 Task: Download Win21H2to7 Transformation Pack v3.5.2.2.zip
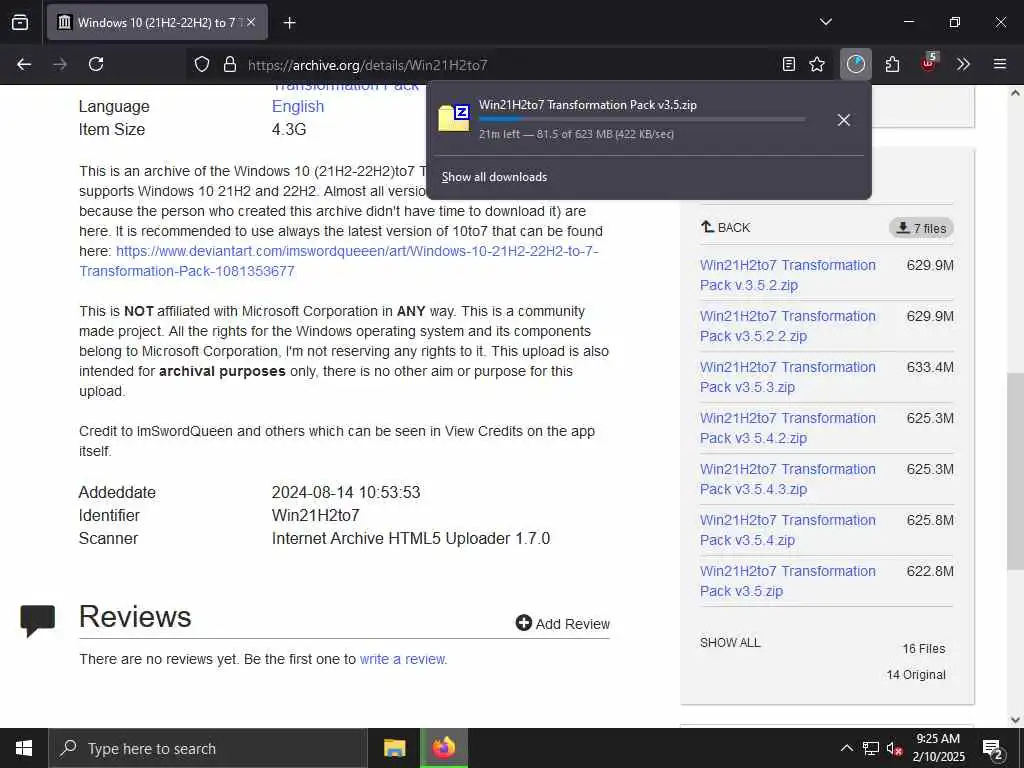[788, 326]
